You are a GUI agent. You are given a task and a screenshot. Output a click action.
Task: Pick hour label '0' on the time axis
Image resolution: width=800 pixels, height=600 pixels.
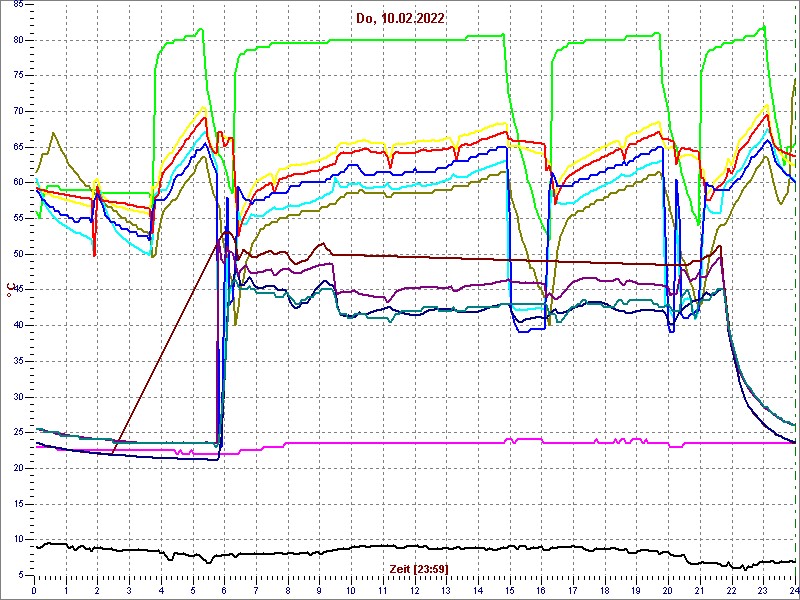34,590
